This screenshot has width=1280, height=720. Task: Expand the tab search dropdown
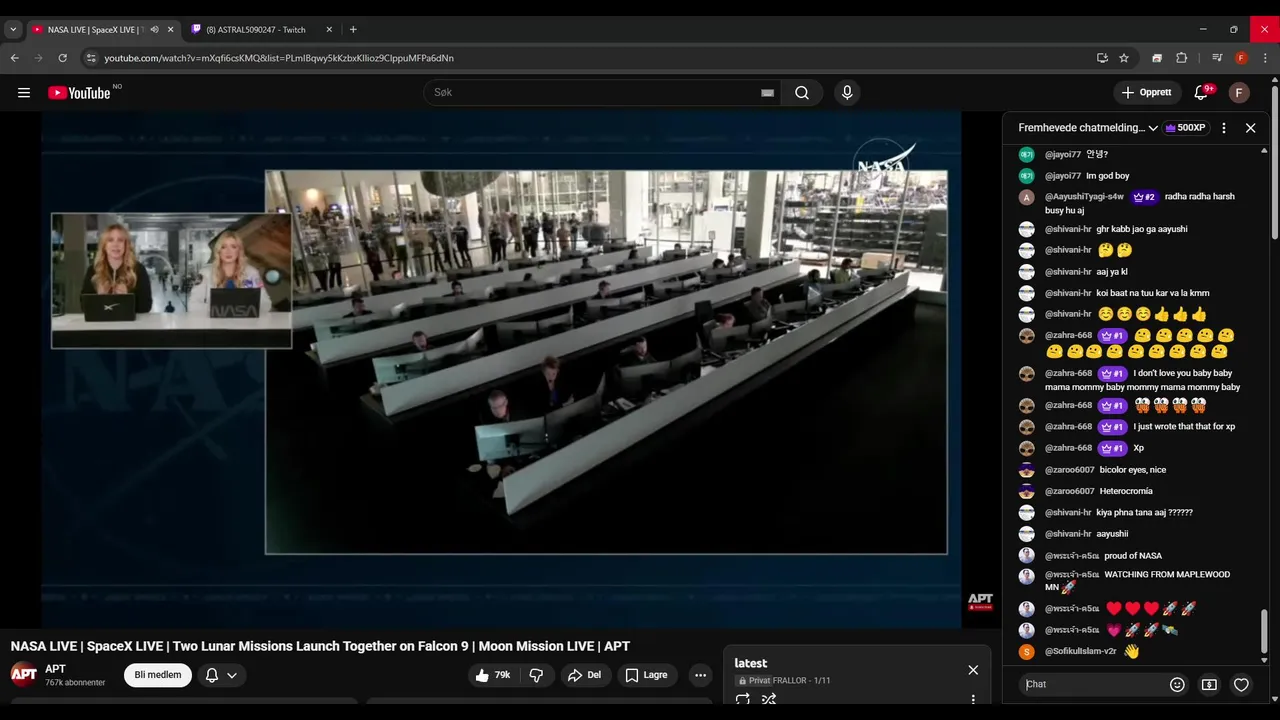tap(13, 30)
